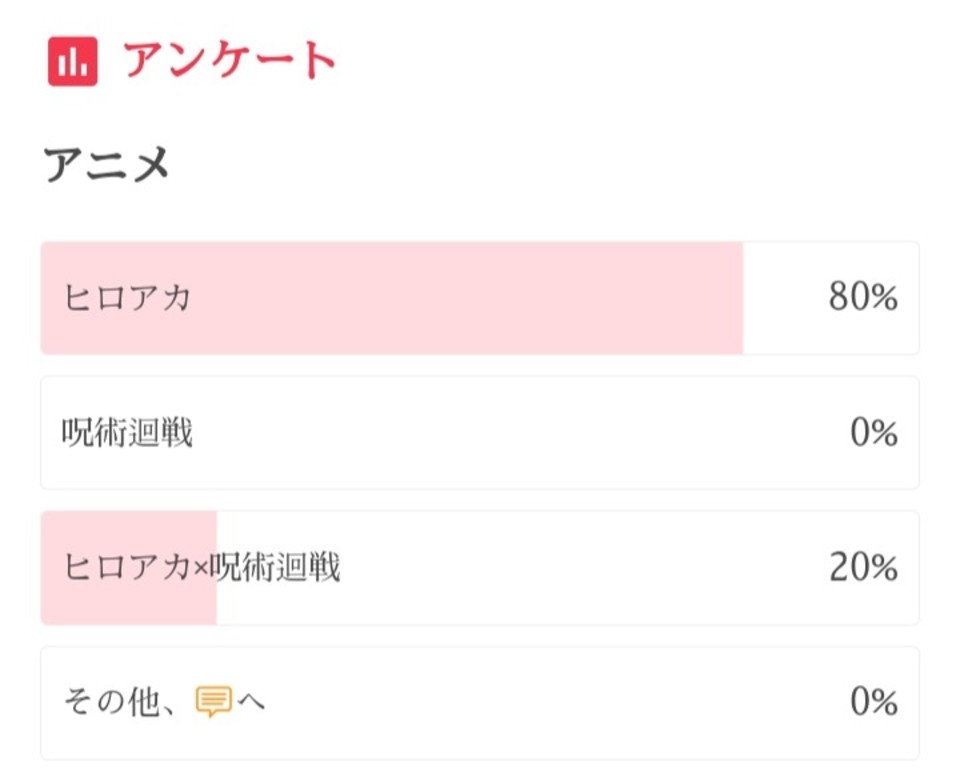Click the アンケート heading text

click(x=230, y=60)
